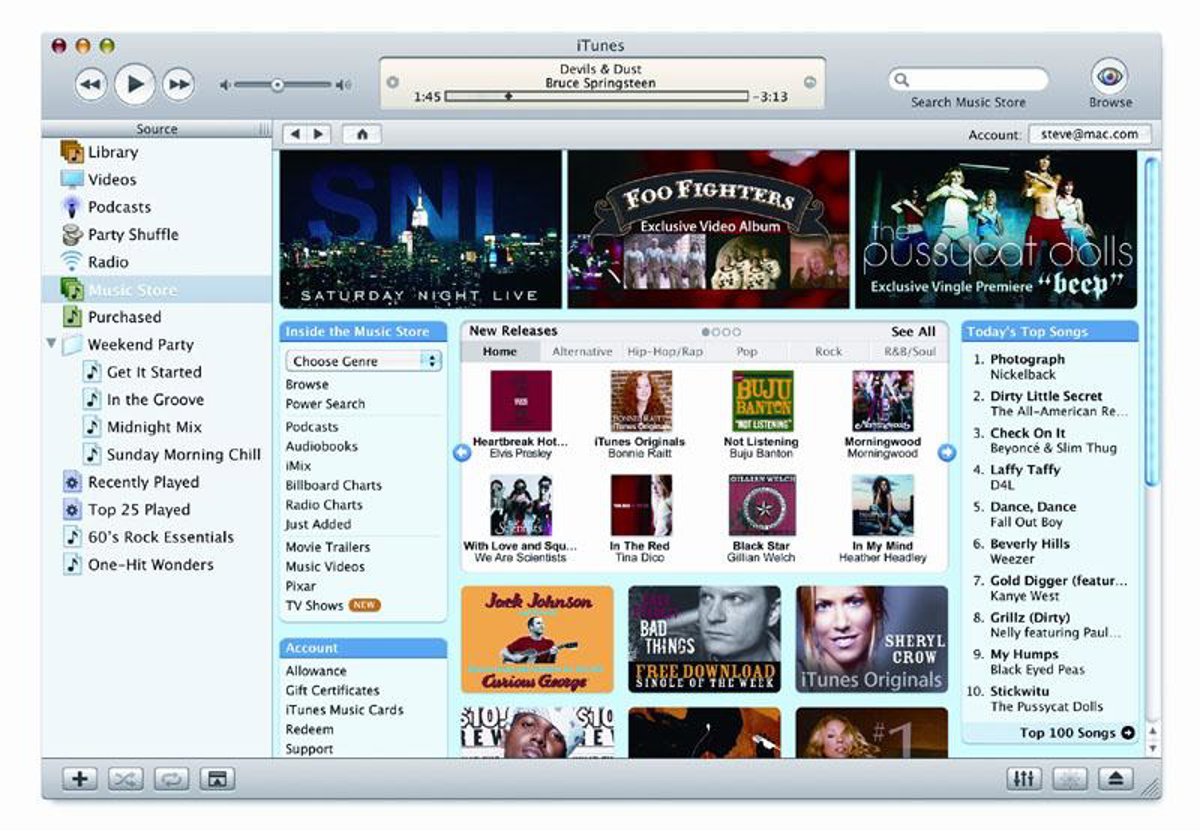Select the Rock tab in New Releases

[x=828, y=352]
